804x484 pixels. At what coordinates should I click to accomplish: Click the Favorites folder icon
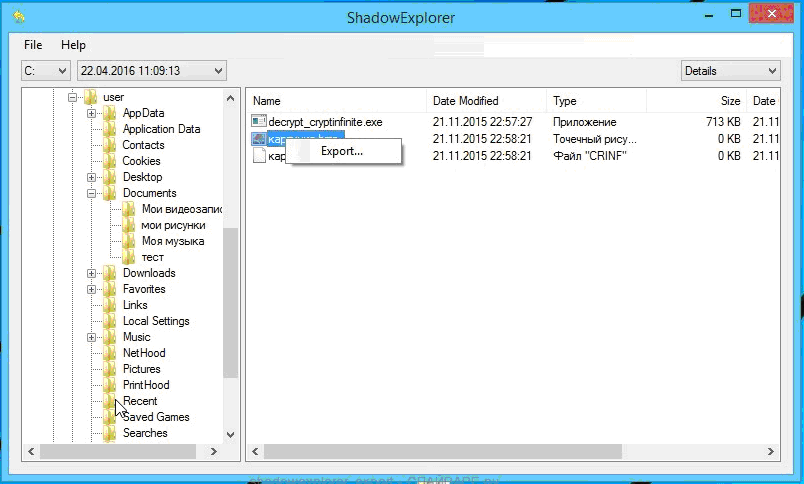109,289
